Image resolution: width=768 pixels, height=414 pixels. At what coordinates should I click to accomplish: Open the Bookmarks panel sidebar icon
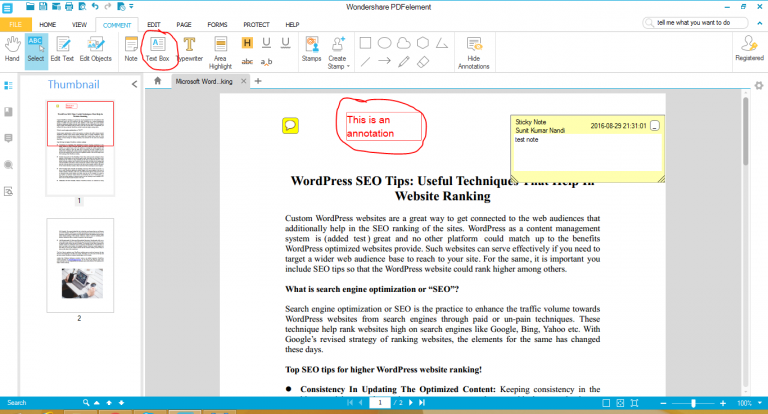8,112
